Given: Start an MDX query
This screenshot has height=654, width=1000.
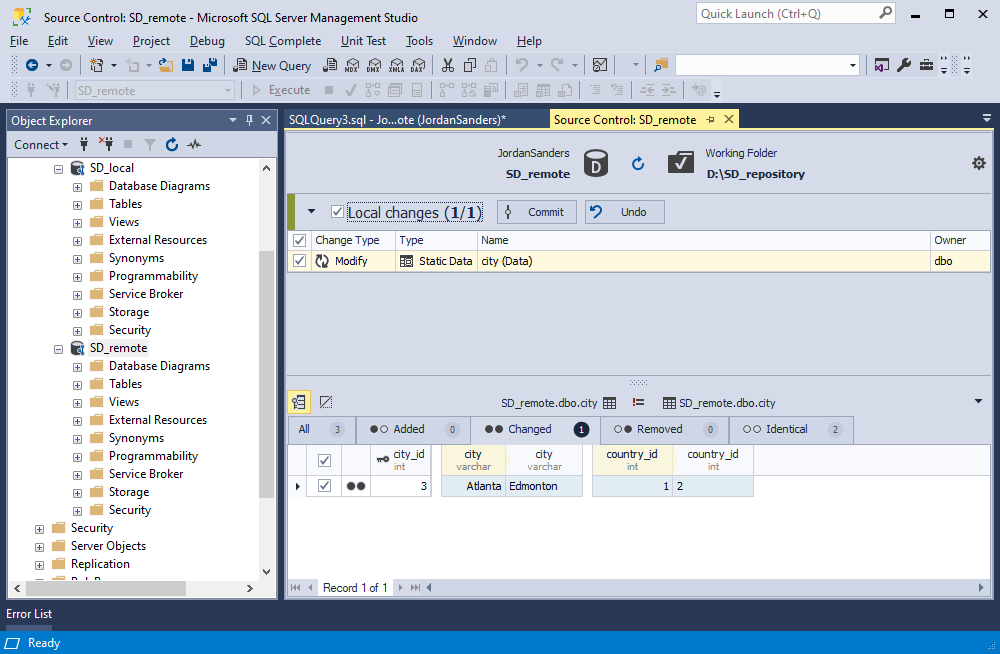Looking at the screenshot, I should point(352,65).
